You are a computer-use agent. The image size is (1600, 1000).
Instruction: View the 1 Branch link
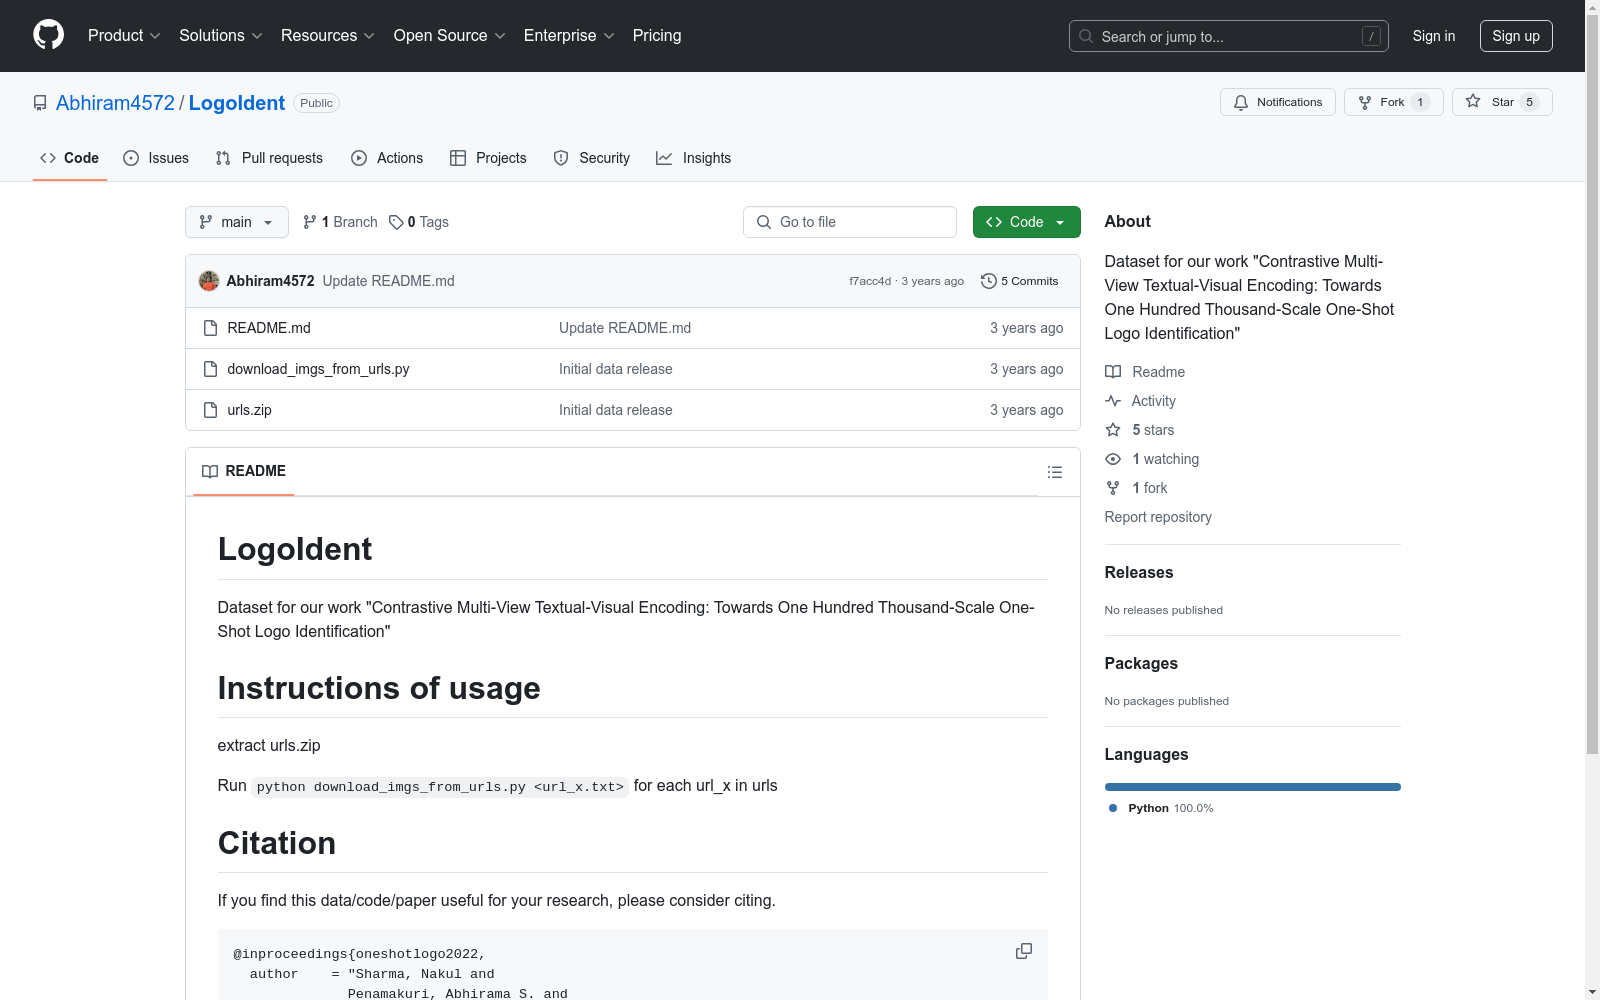pos(340,222)
